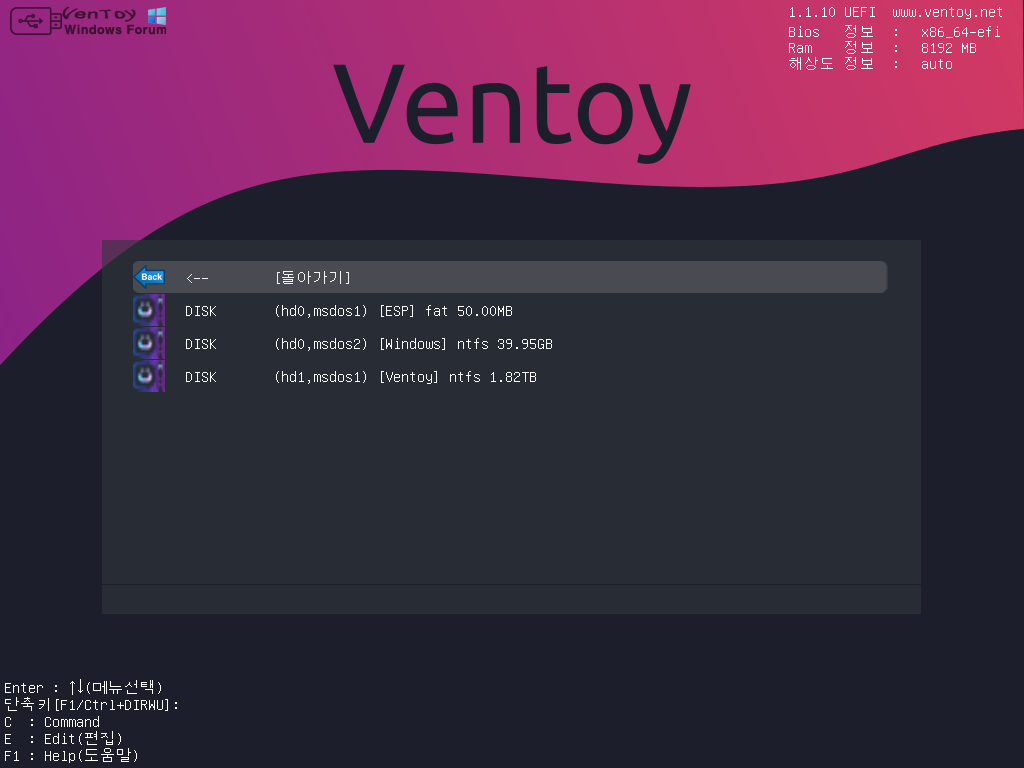Click the Windows flag logo icon
This screenshot has height=768, width=1024.
point(157,16)
